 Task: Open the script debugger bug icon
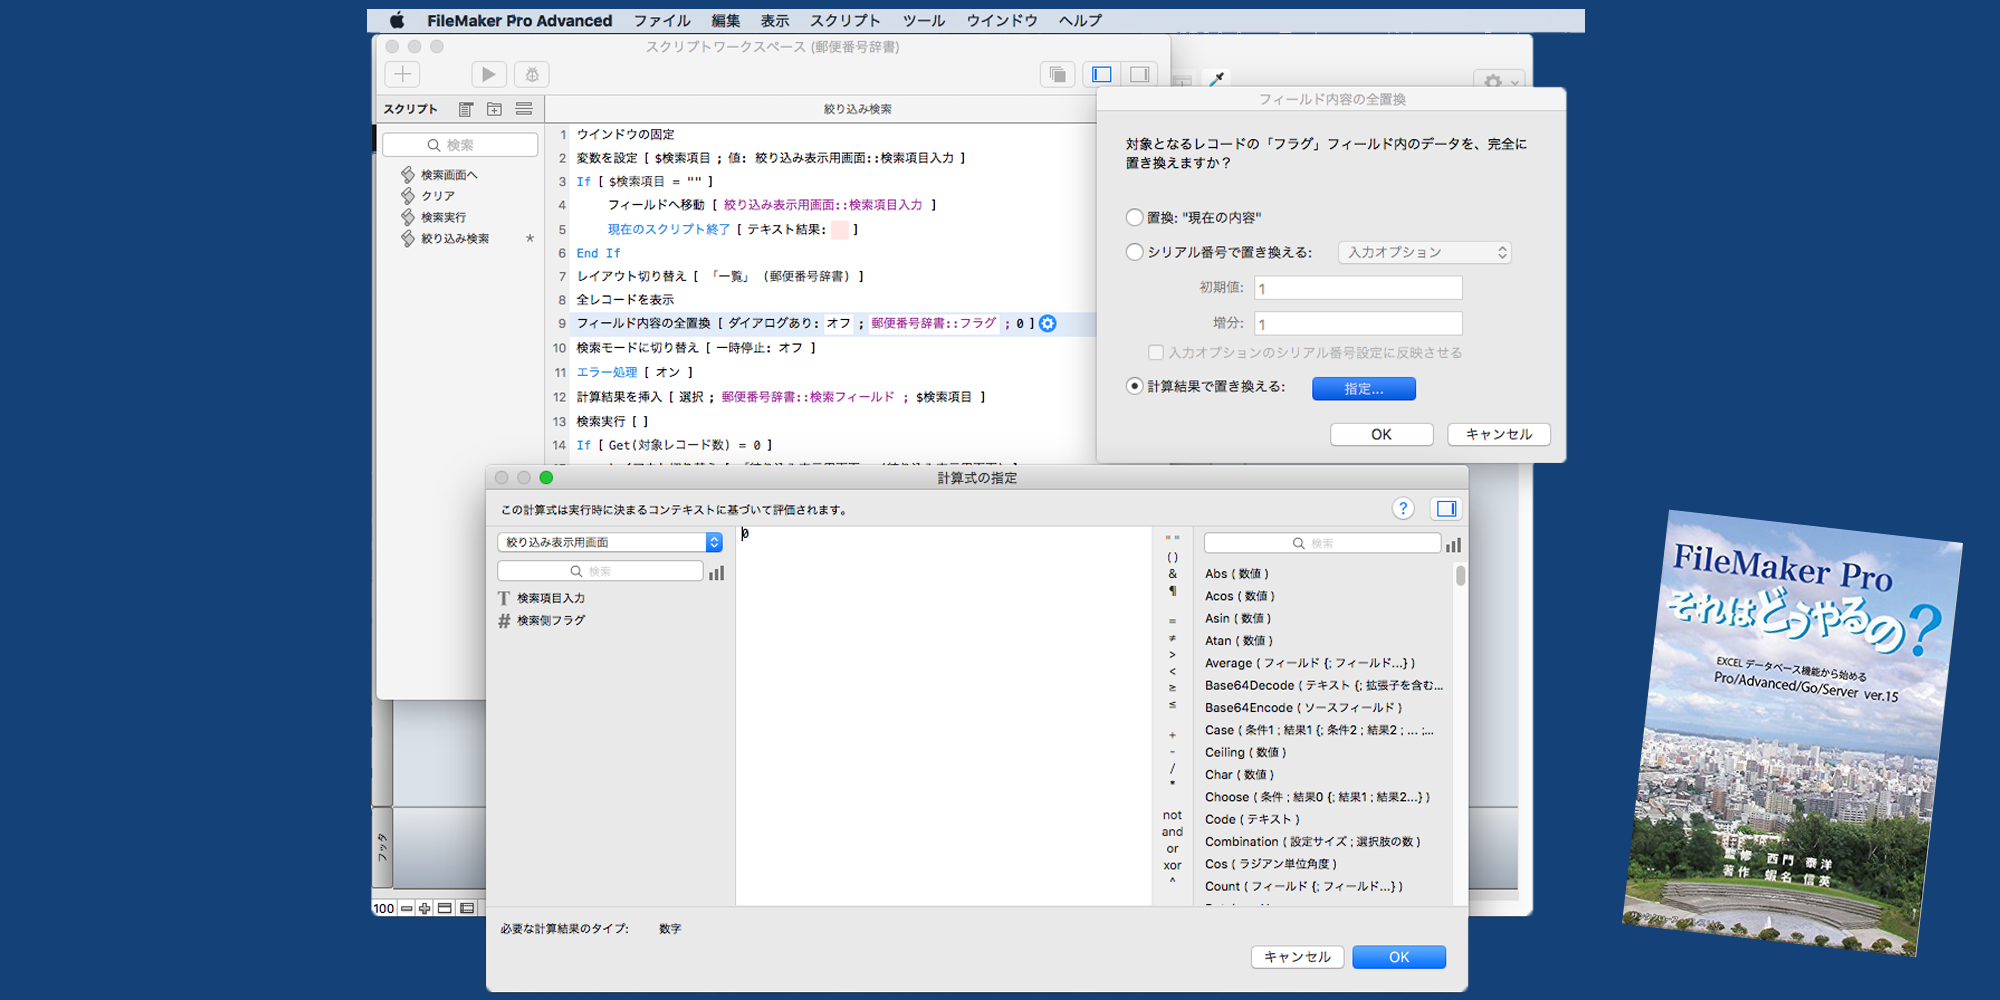[x=532, y=74]
